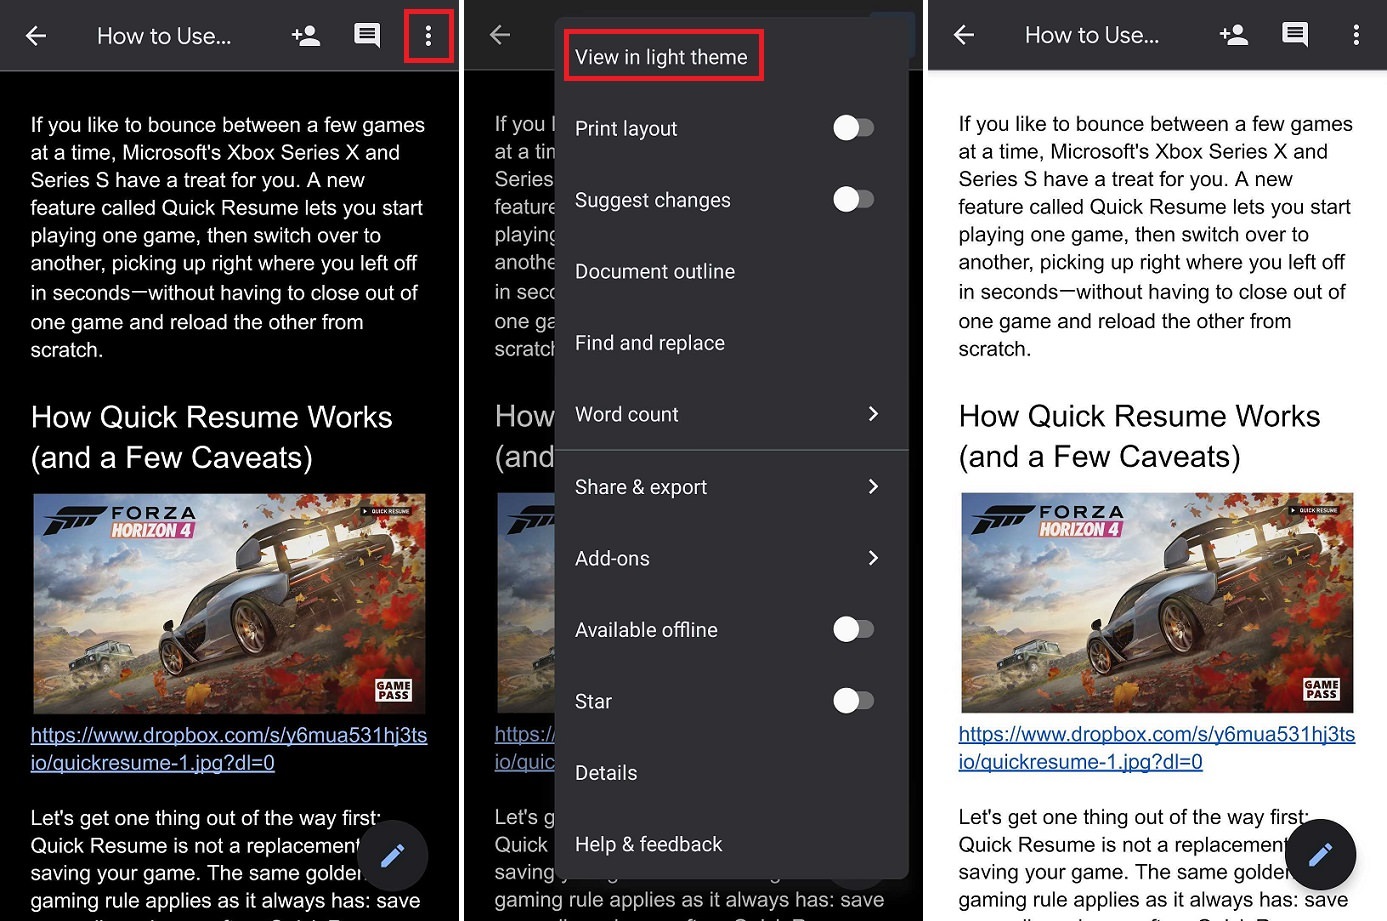Tap the Add-ons menu label
This screenshot has width=1387, height=921.
(x=612, y=559)
